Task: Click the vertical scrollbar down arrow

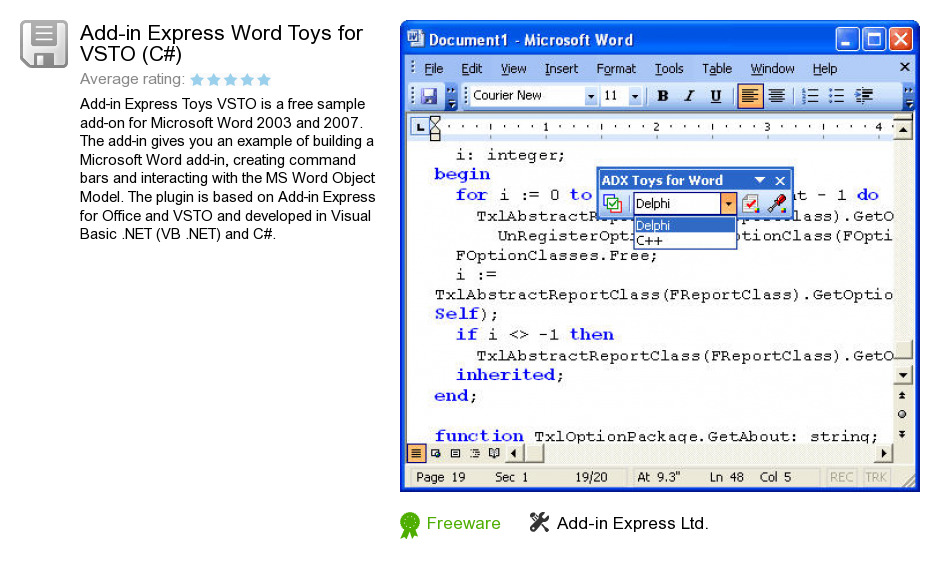Action: point(903,376)
